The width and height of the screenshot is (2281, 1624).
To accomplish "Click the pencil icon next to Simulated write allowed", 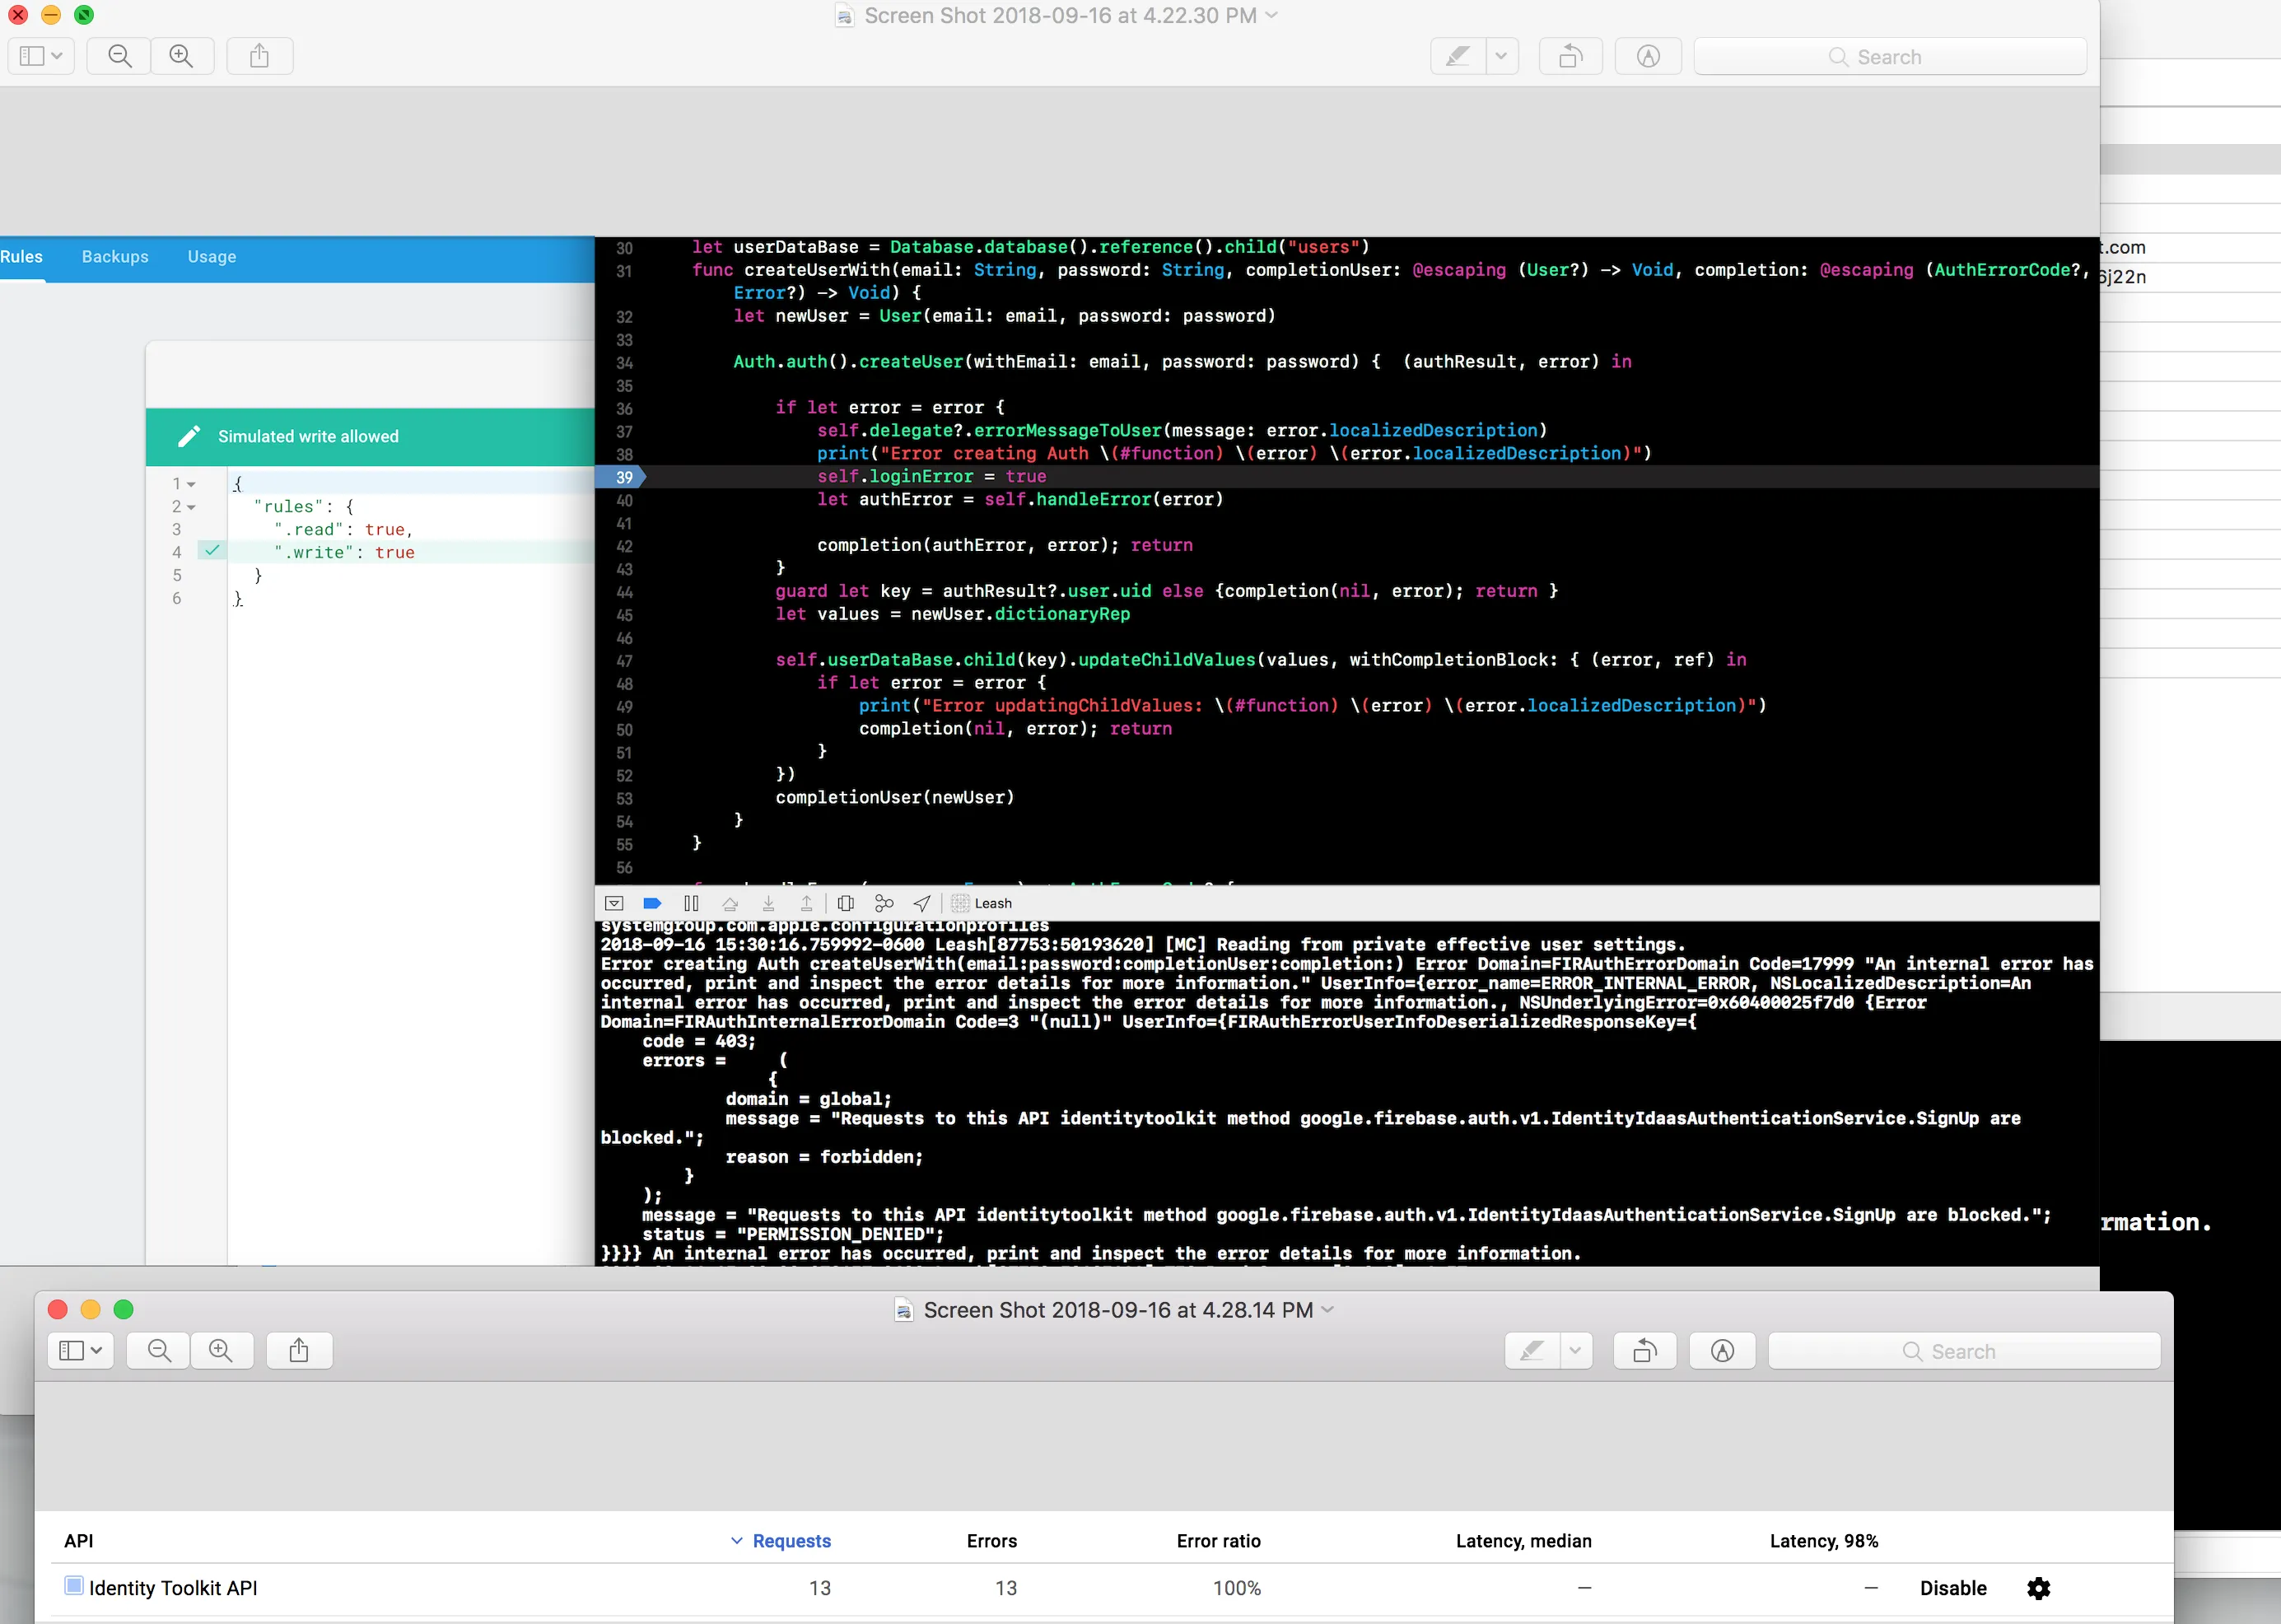I will tap(188, 436).
